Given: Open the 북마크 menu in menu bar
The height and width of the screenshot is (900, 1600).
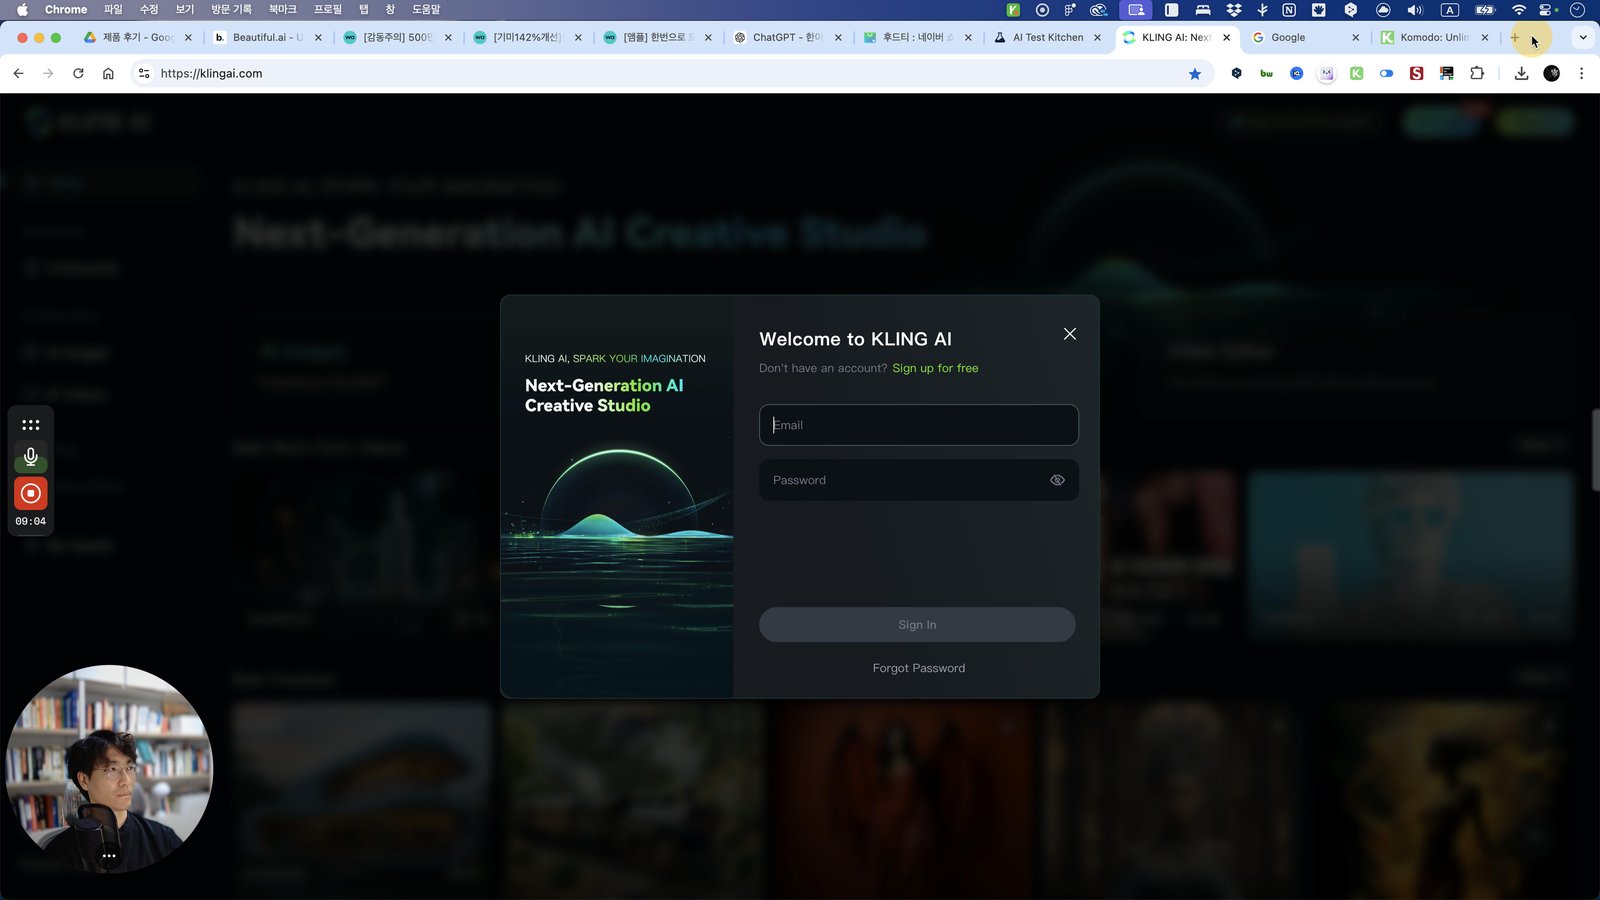Looking at the screenshot, I should click(283, 9).
